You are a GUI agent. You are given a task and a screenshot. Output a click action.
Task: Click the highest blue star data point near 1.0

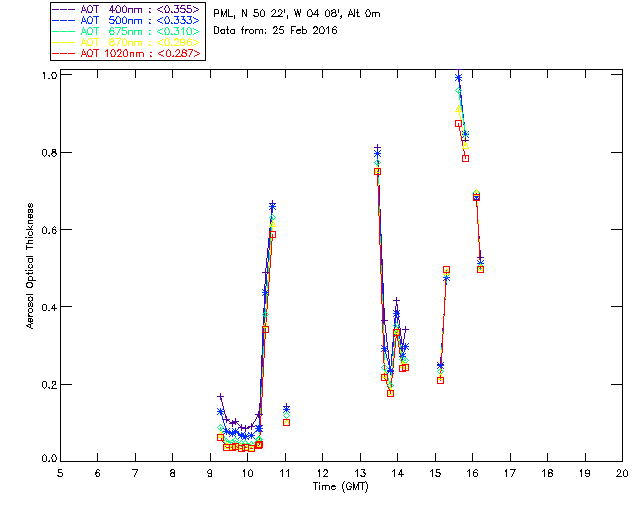(459, 78)
